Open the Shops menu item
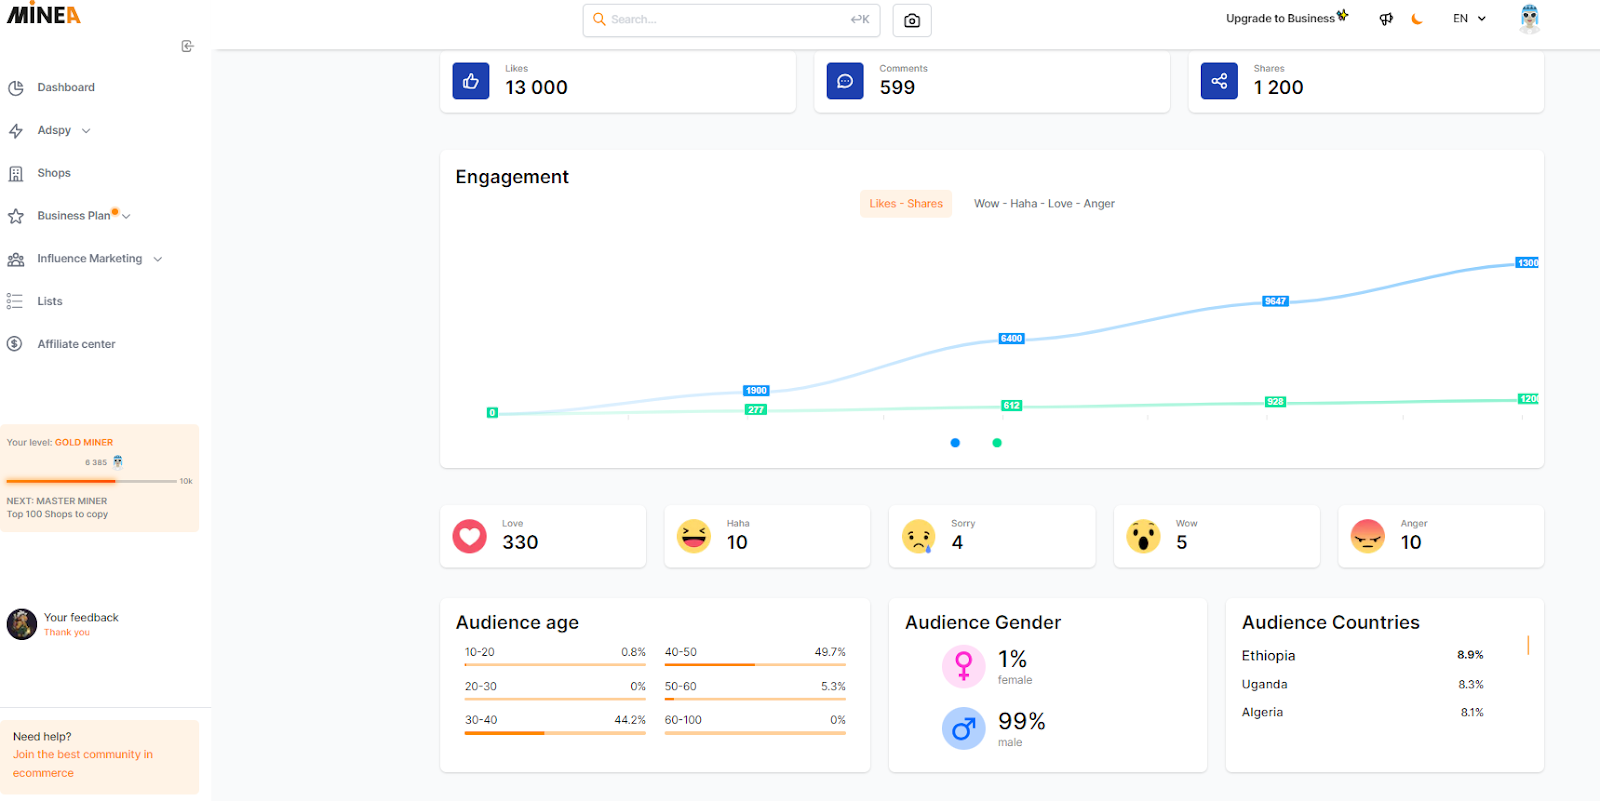 click(54, 174)
